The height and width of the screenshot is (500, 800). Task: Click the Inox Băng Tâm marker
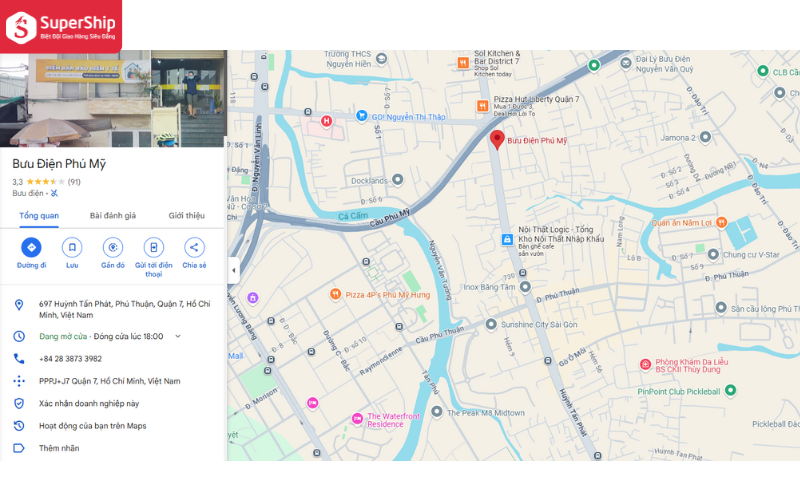tap(525, 287)
